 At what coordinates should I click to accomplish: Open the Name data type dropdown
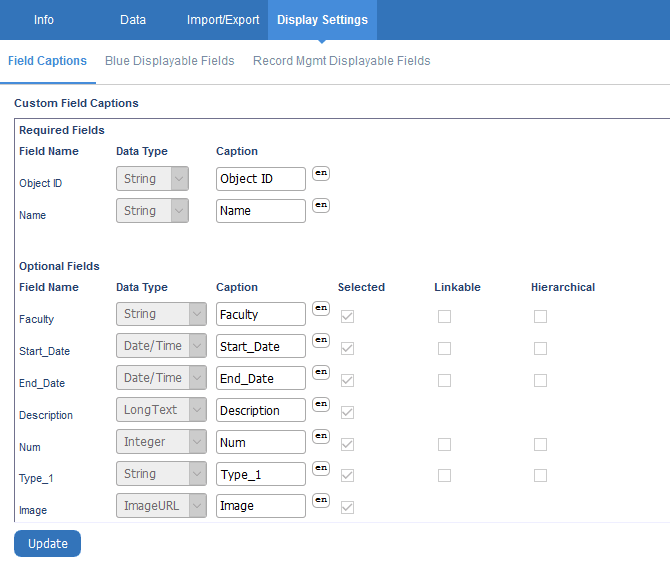point(152,211)
